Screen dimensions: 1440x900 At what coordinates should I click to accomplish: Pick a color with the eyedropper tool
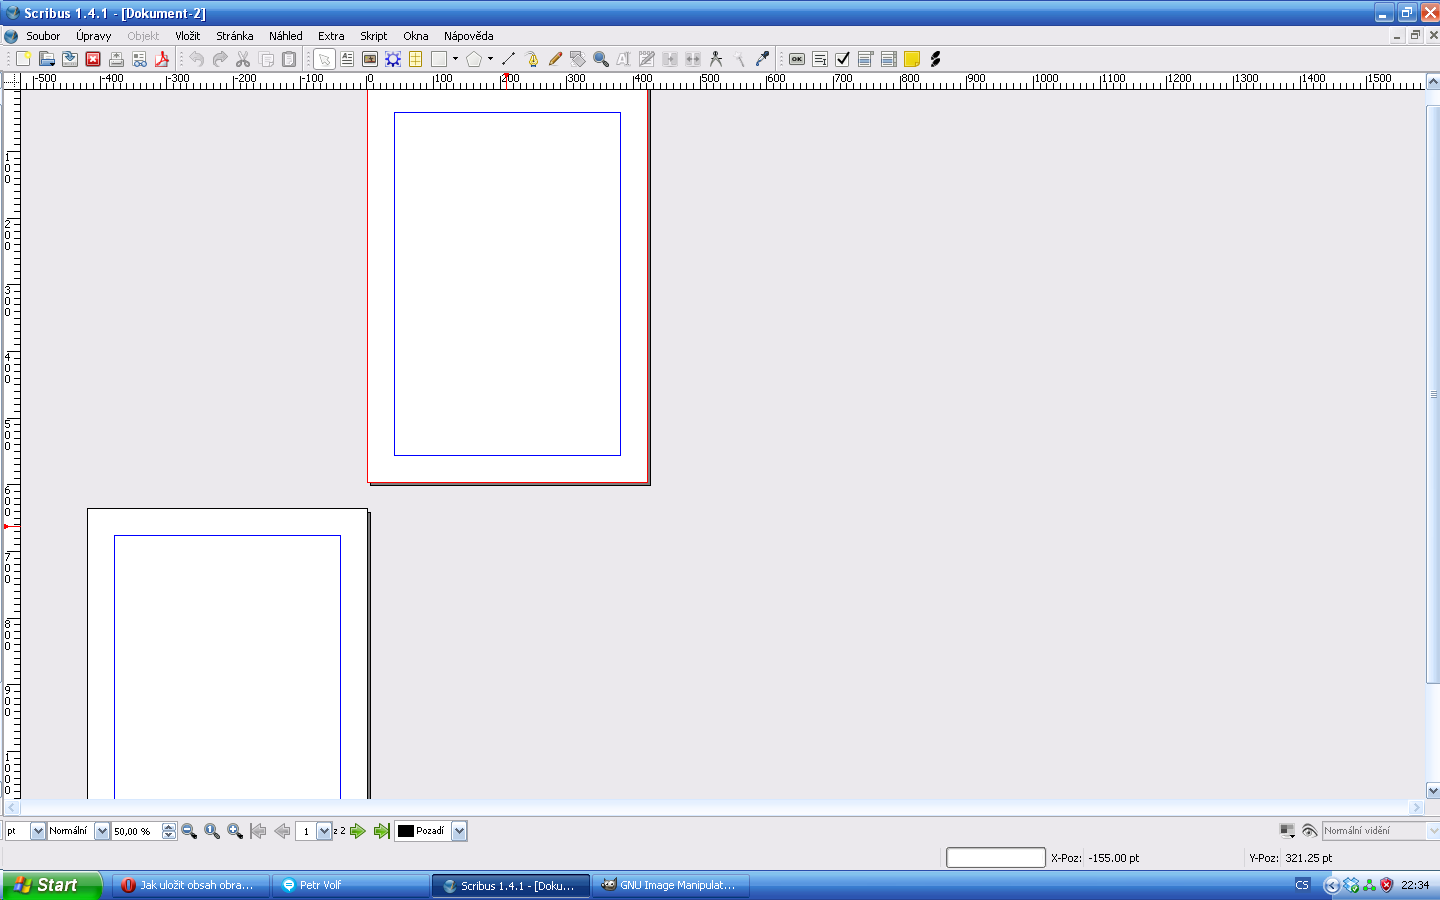pyautogui.click(x=762, y=59)
